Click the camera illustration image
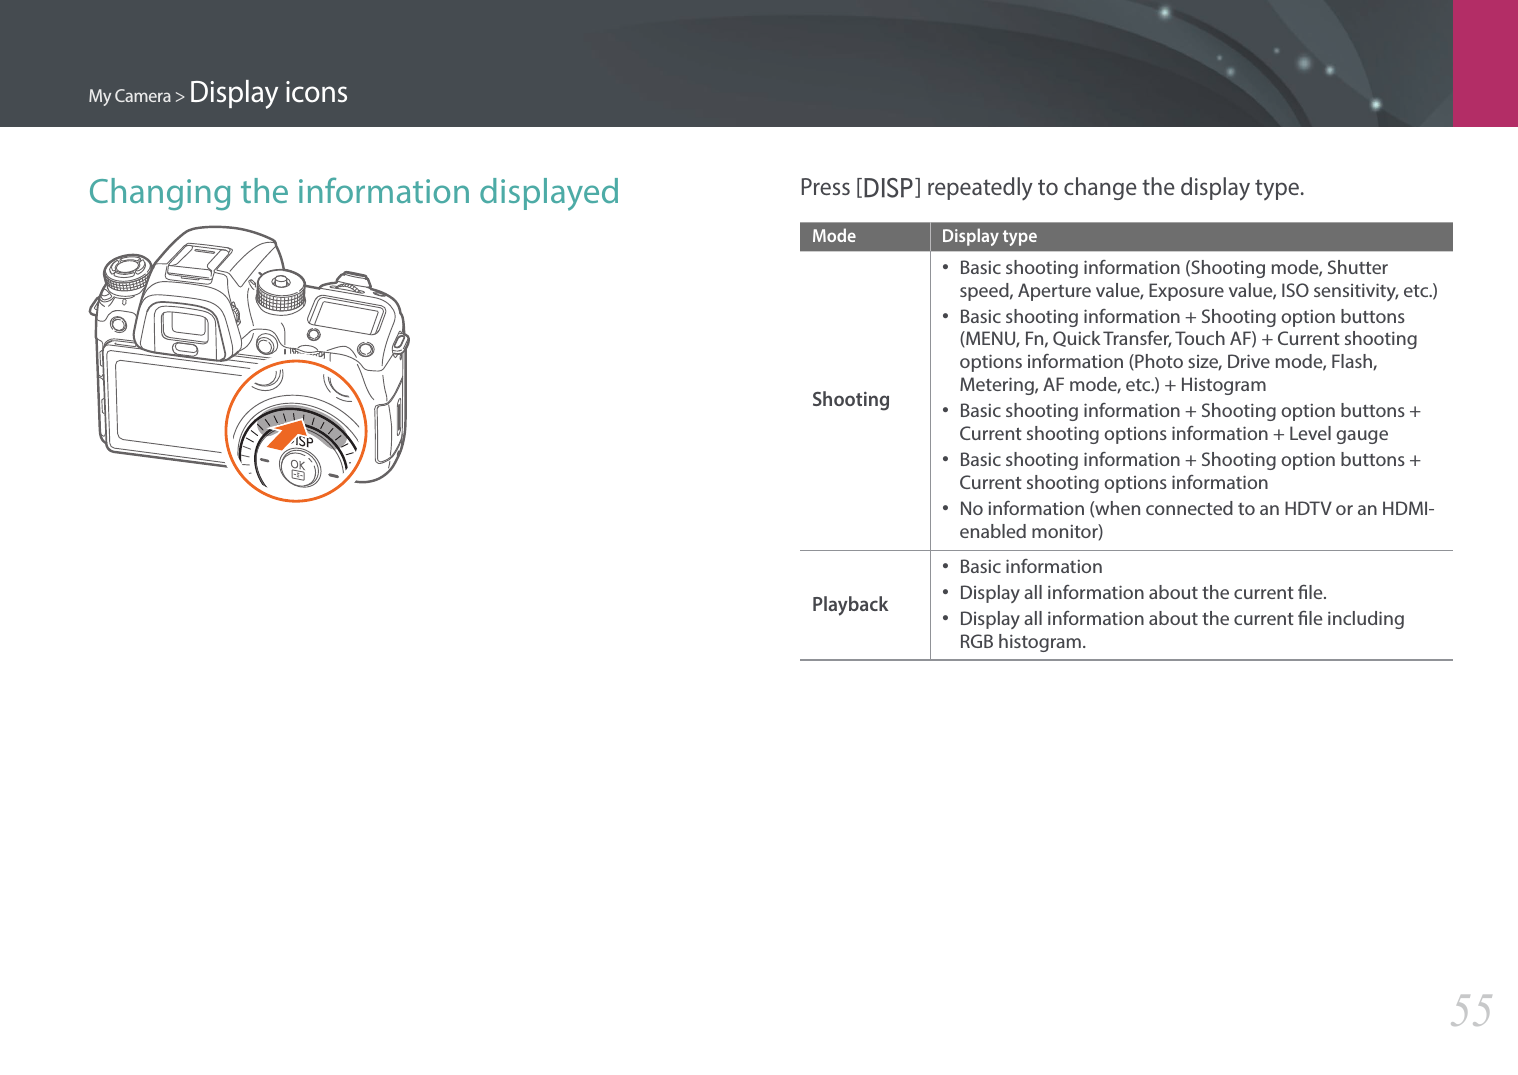 click(249, 363)
